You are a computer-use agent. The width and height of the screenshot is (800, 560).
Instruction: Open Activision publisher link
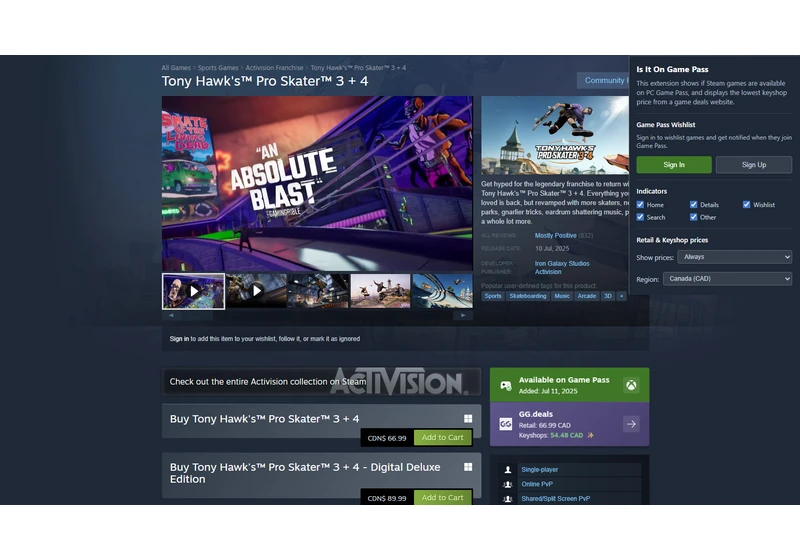pos(548,272)
